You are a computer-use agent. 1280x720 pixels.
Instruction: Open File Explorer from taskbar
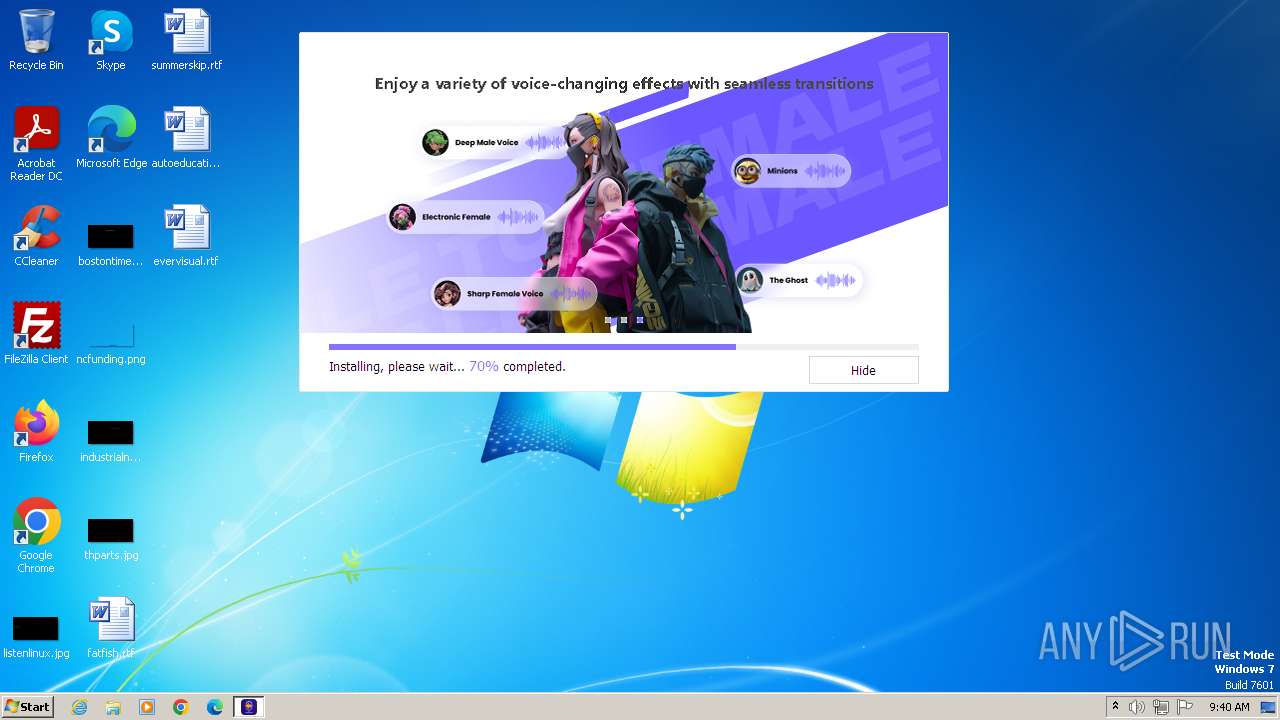(x=113, y=707)
